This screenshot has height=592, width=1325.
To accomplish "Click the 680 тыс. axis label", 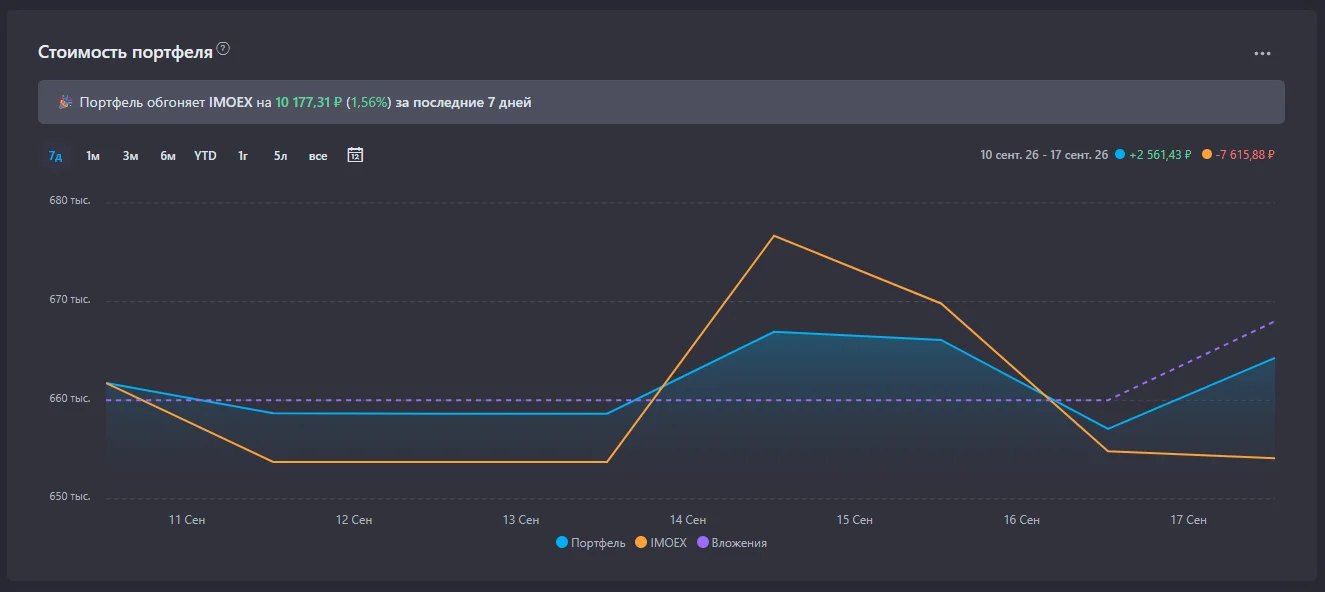I will pyautogui.click(x=70, y=201).
